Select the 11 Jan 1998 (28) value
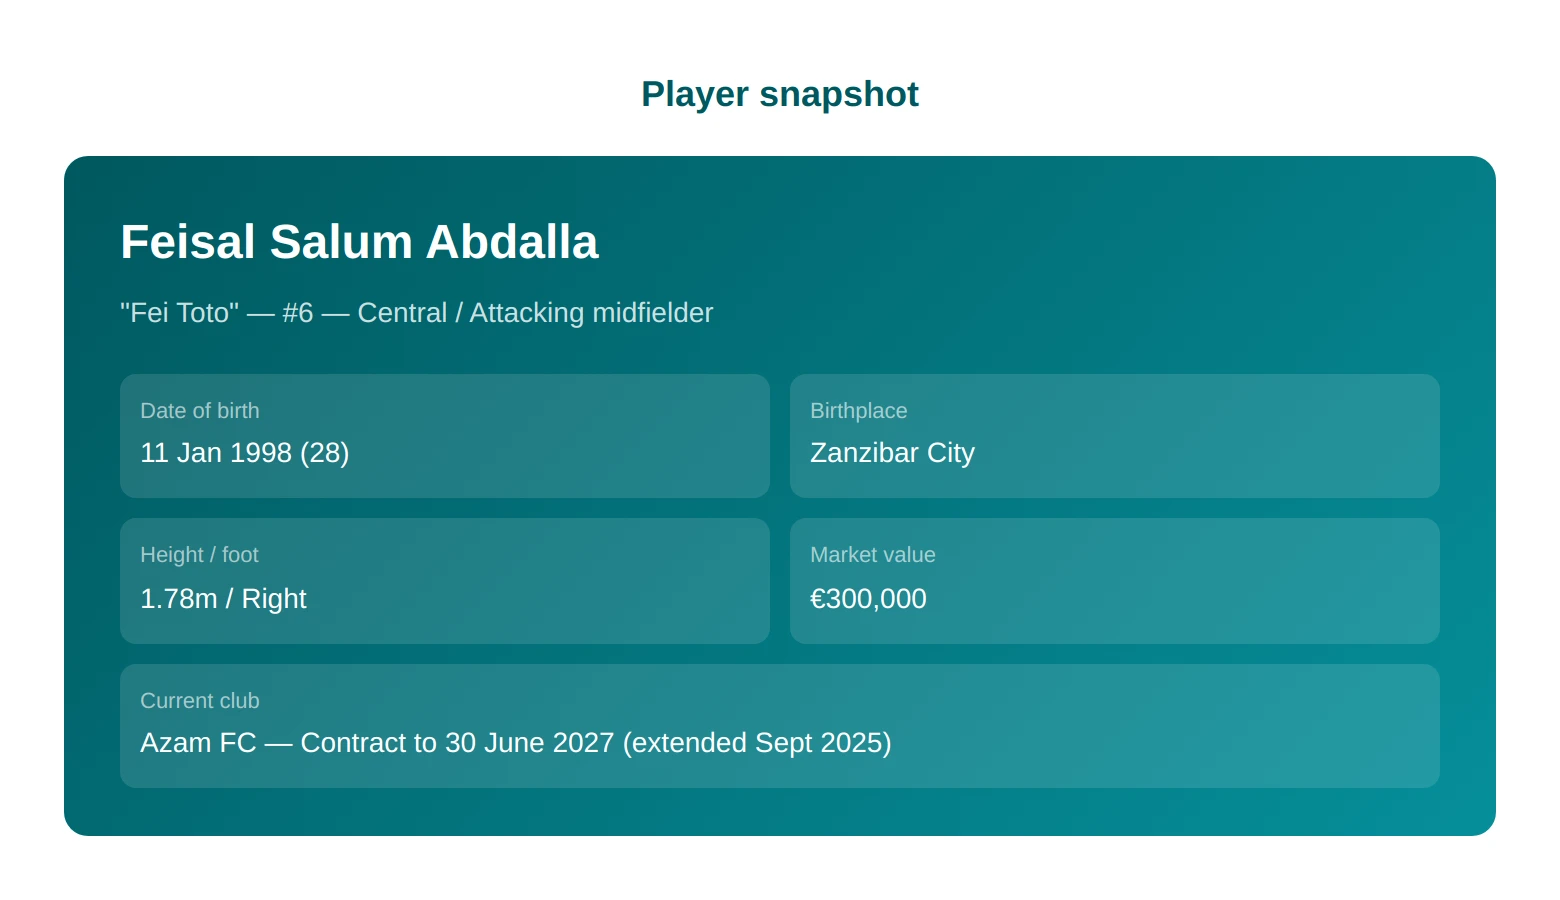Image resolution: width=1560 pixels, height=900 pixels. 245,453
